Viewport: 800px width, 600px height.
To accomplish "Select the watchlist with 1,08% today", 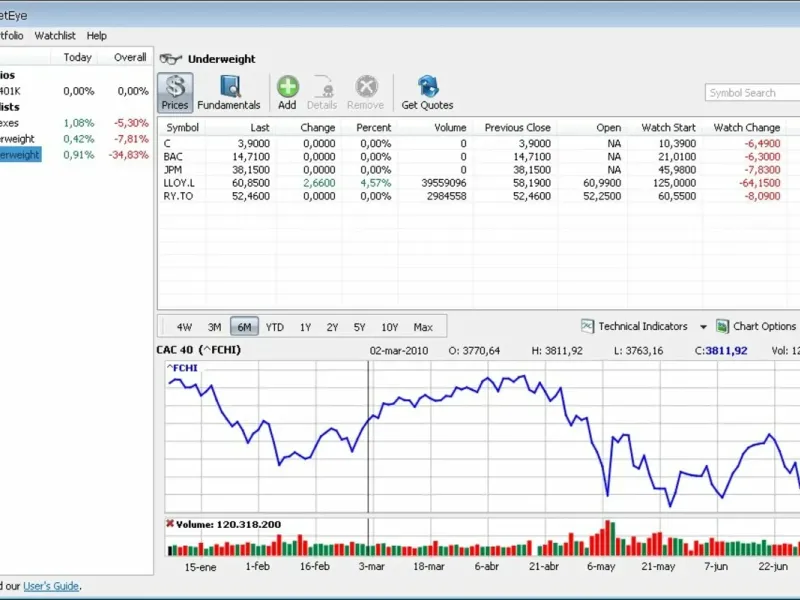I will click(76, 123).
